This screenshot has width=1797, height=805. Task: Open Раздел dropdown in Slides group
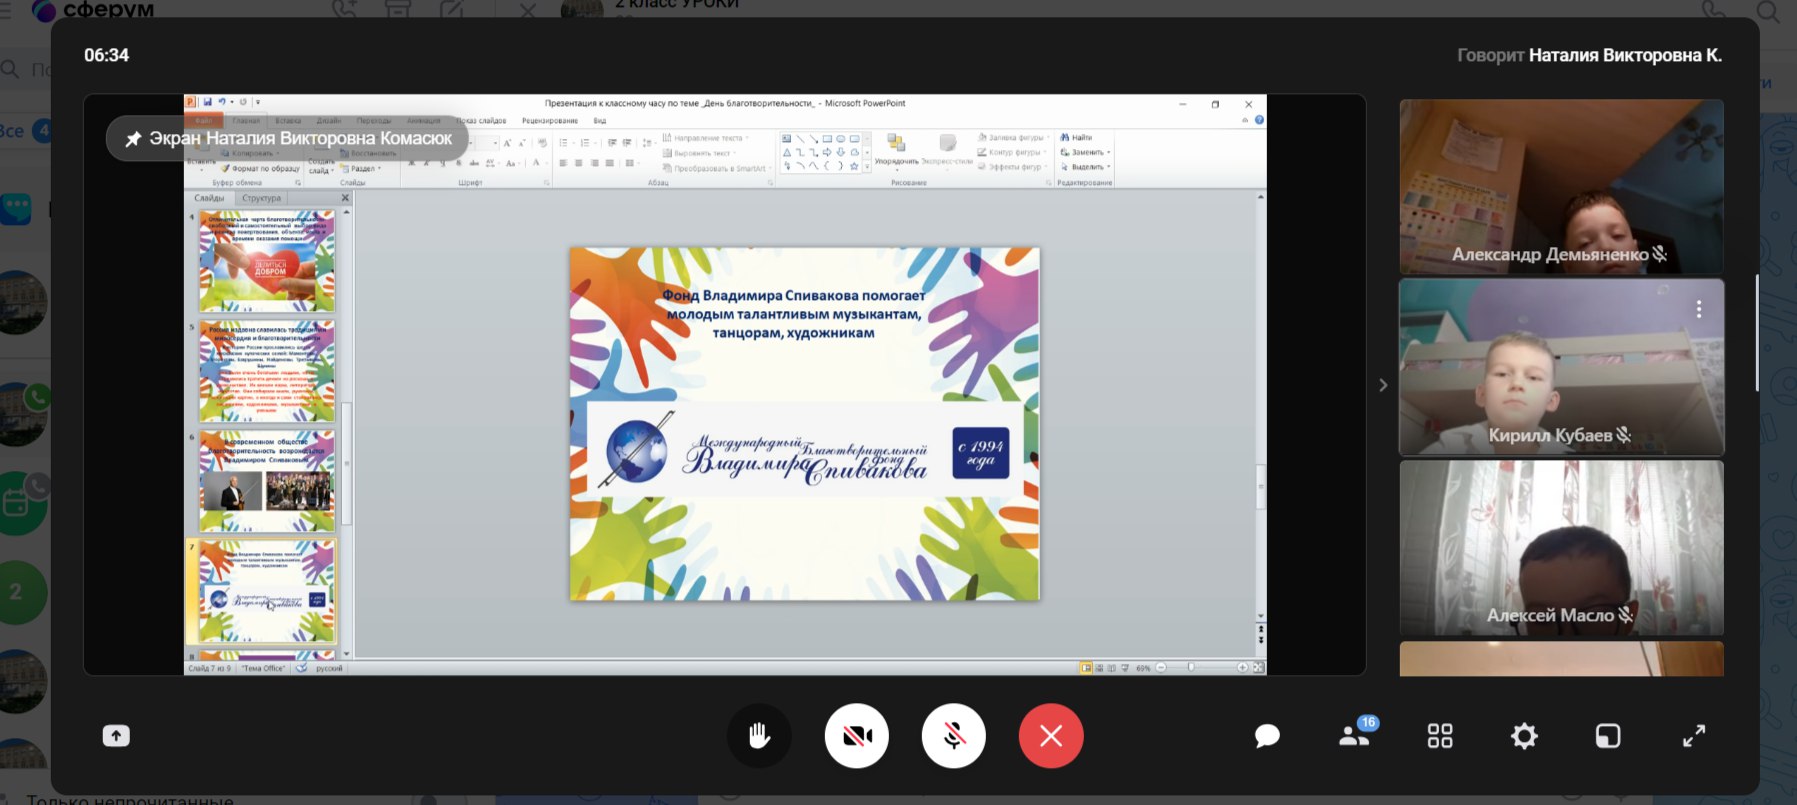(x=361, y=168)
